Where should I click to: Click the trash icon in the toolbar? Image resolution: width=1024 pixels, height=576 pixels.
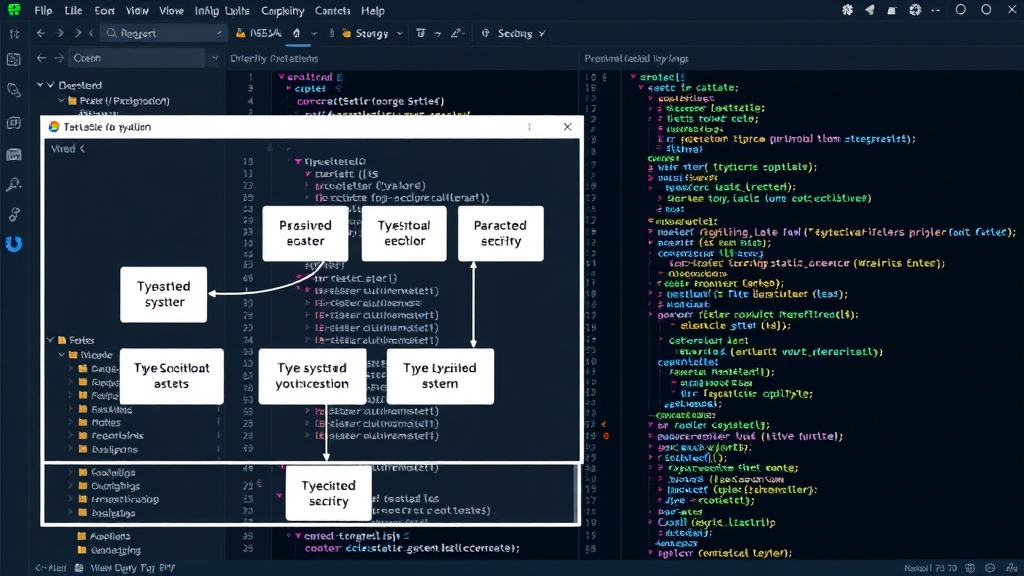pyautogui.click(x=421, y=33)
